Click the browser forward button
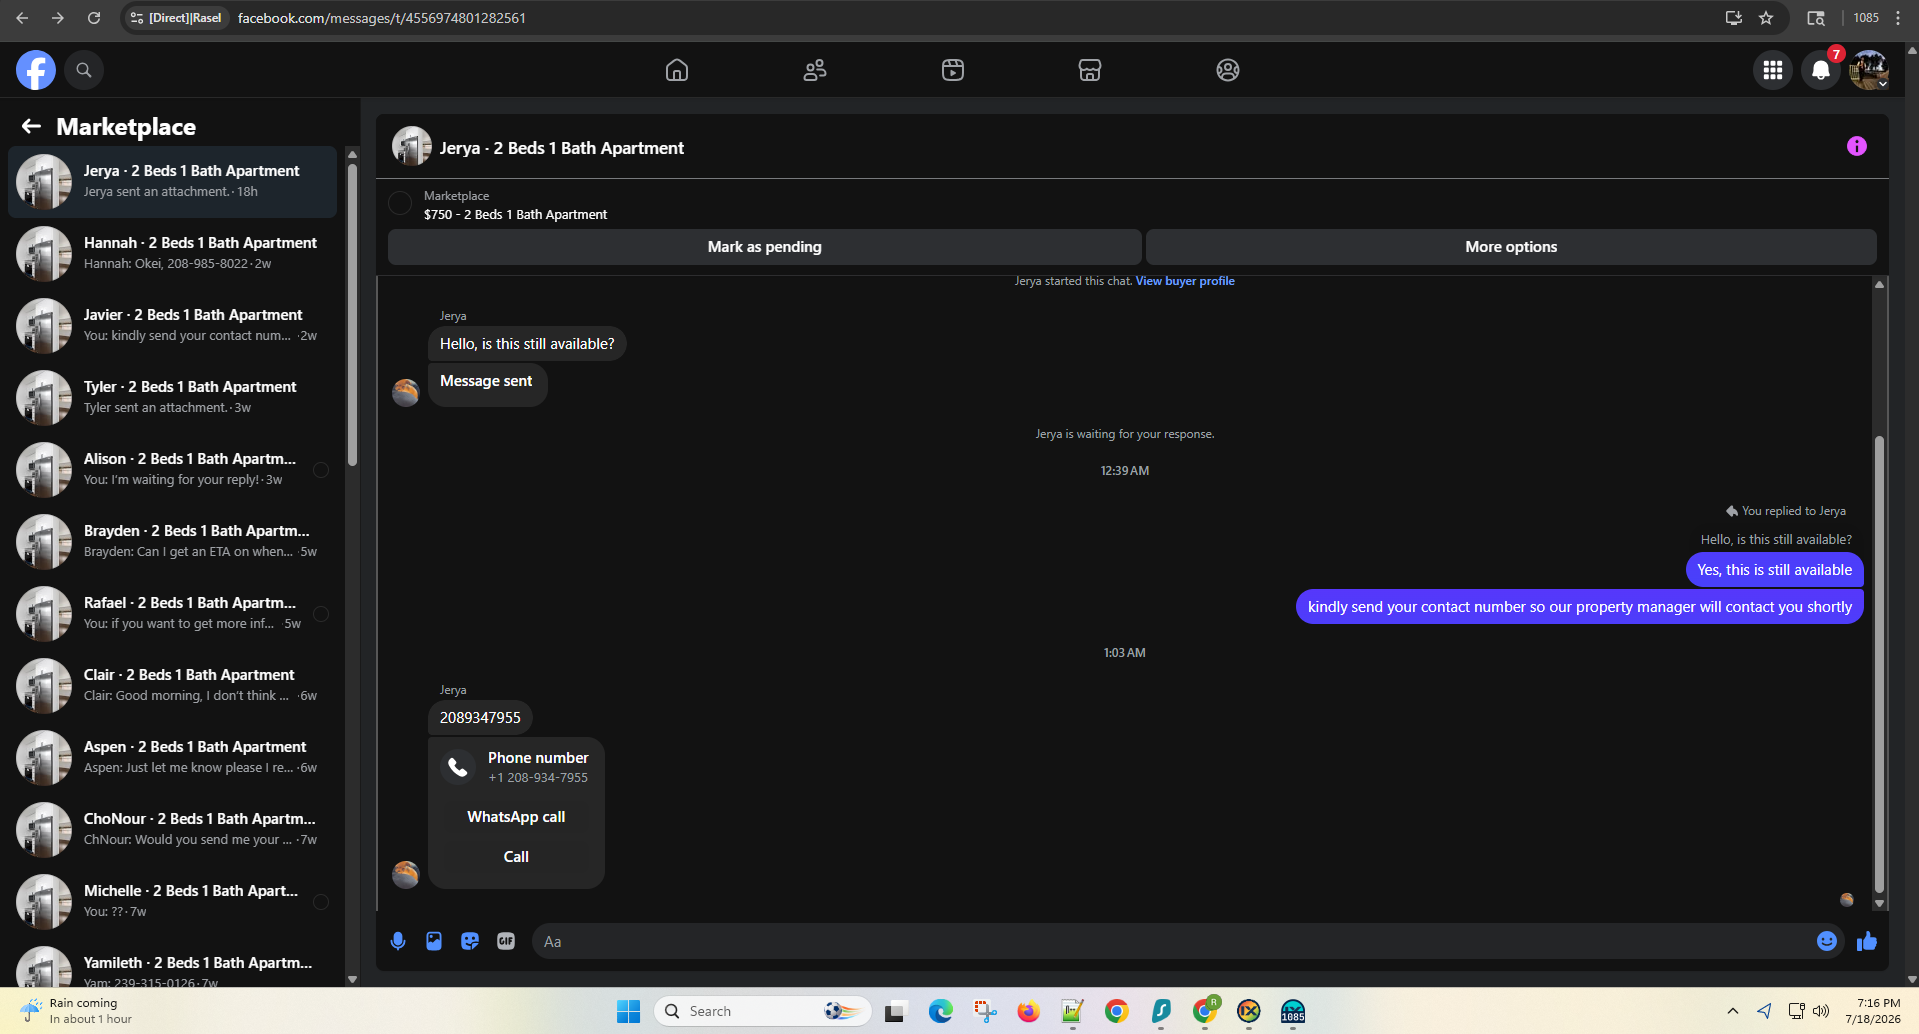The height and width of the screenshot is (1034, 1919). (x=58, y=18)
